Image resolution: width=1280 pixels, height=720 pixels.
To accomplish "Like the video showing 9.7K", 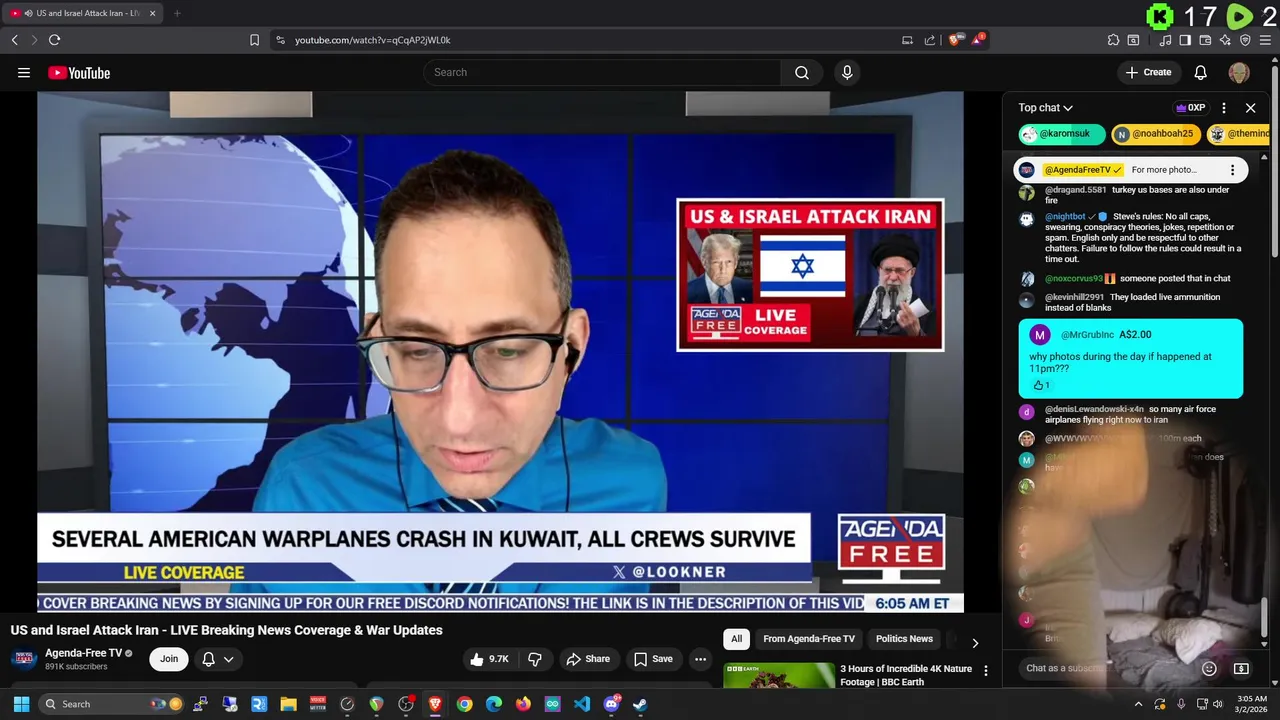I will click(490, 659).
